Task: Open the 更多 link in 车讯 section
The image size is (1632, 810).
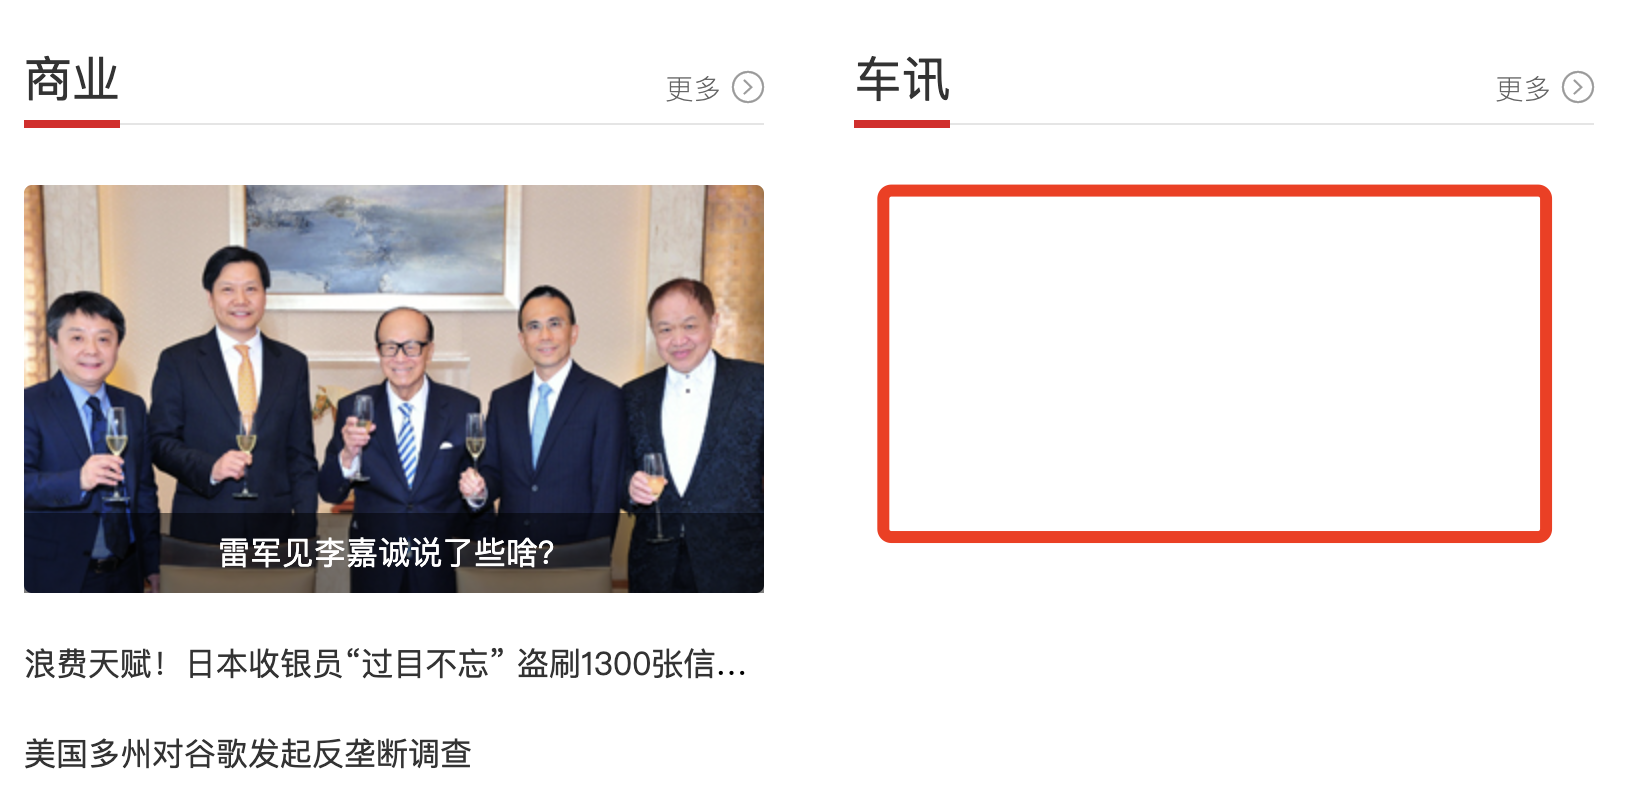Action: tap(1523, 89)
